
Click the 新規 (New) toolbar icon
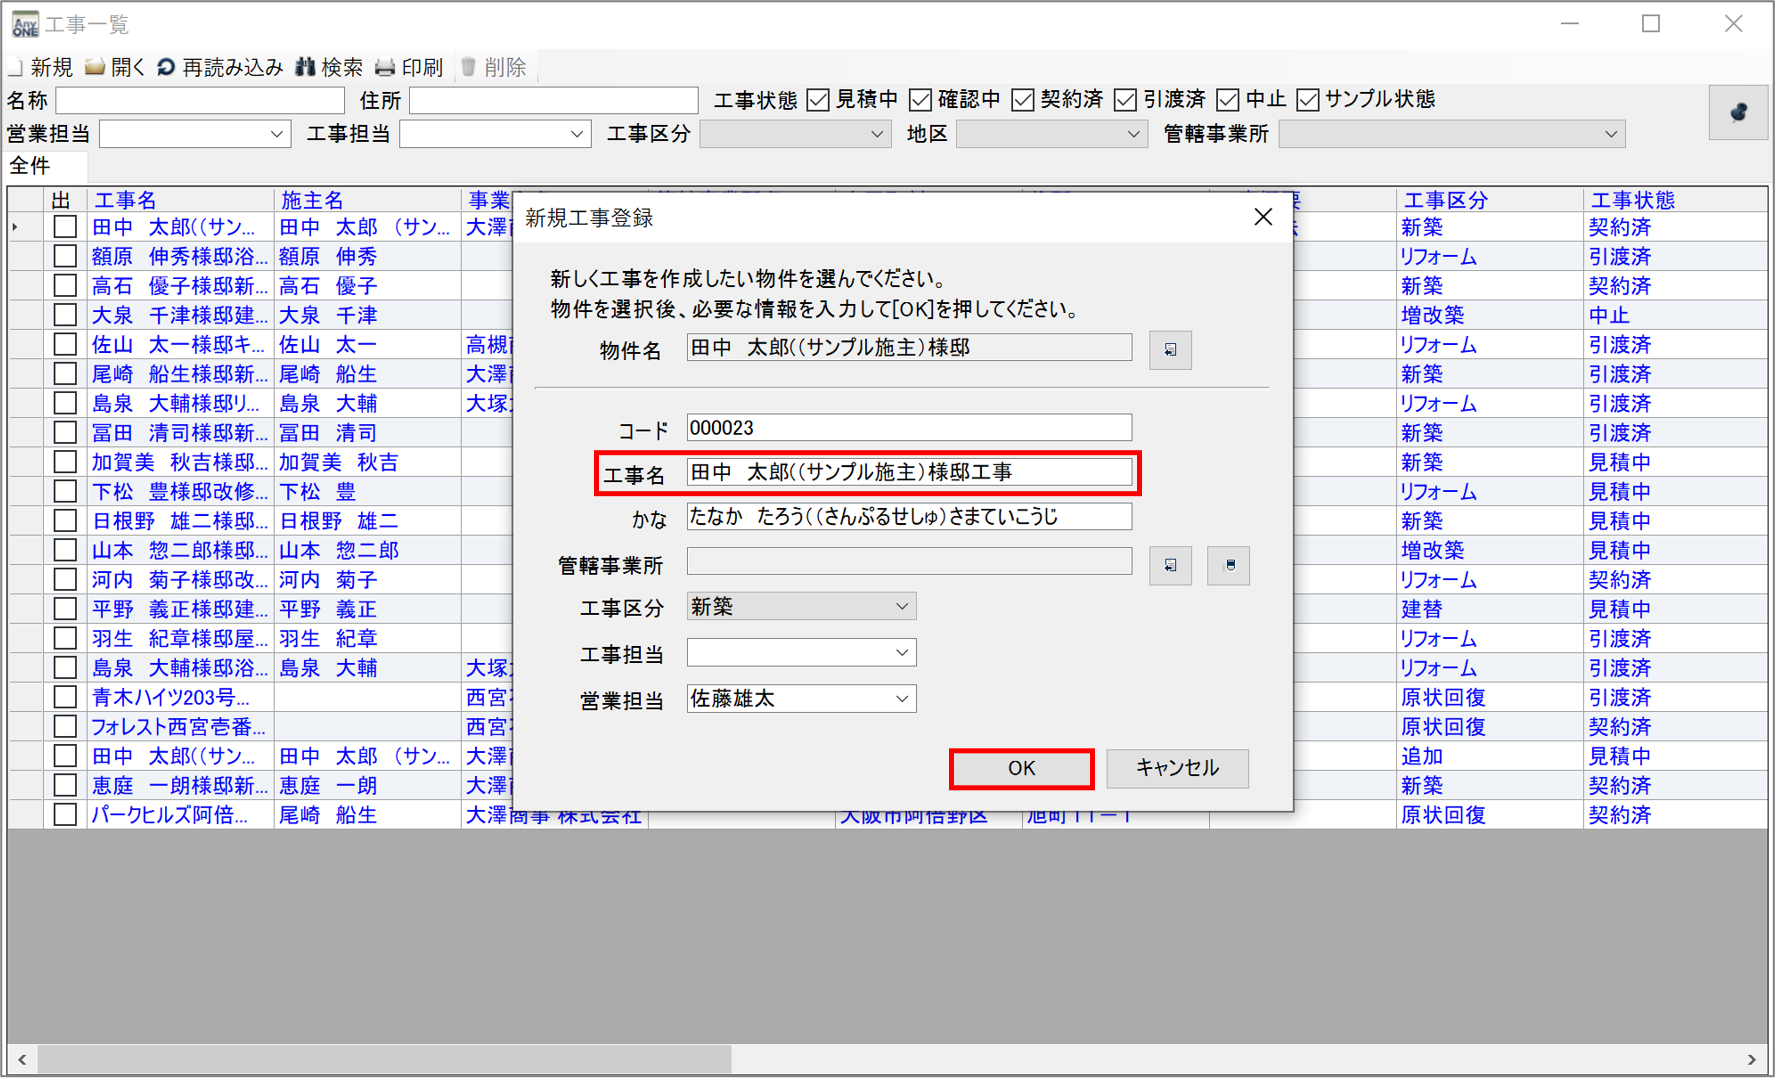(17, 67)
